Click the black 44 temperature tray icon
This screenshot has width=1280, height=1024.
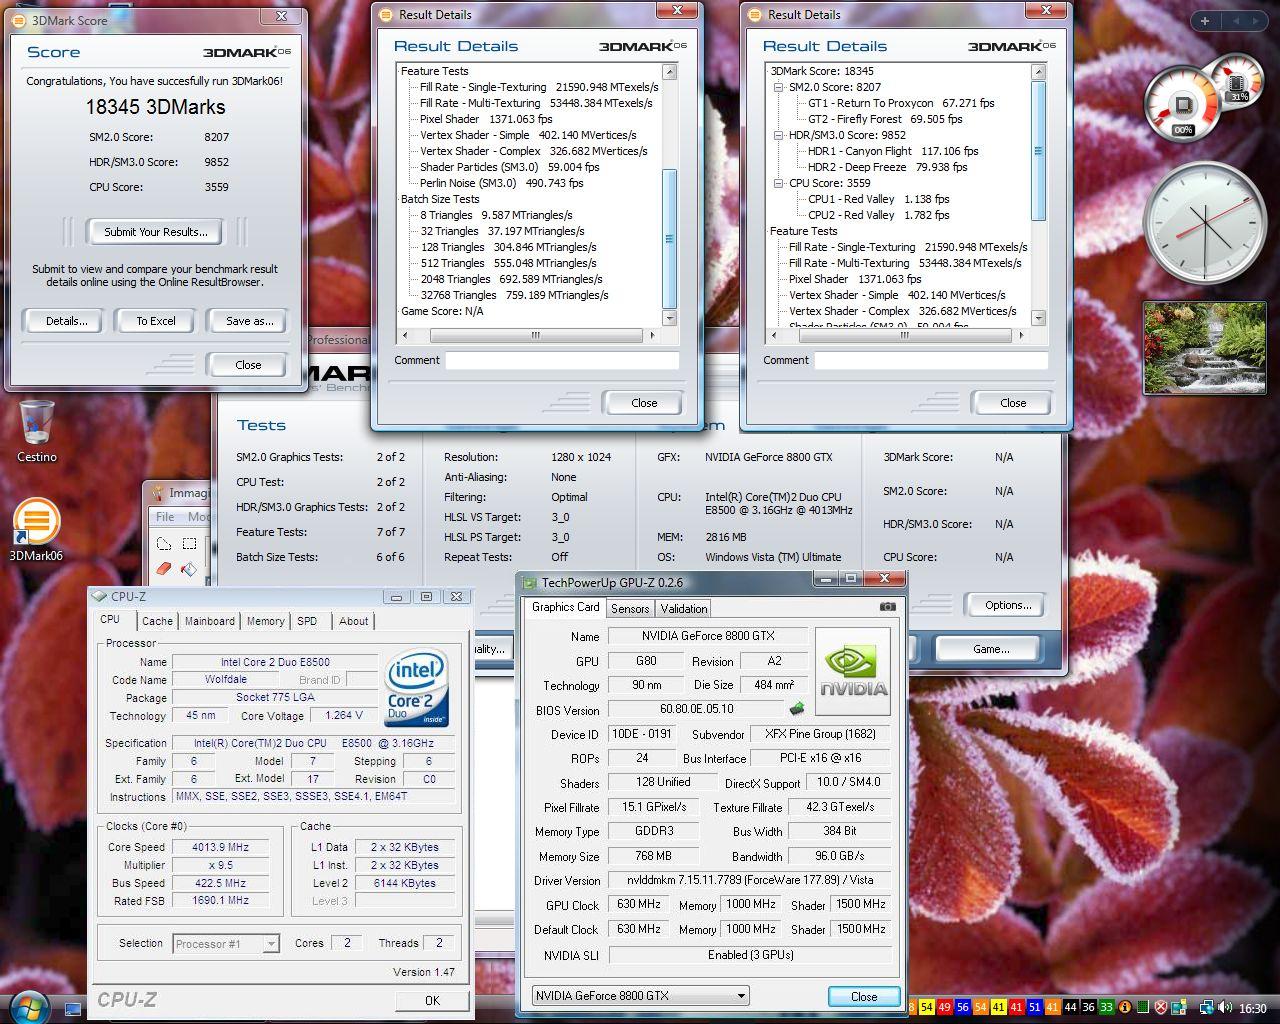tap(1071, 1008)
